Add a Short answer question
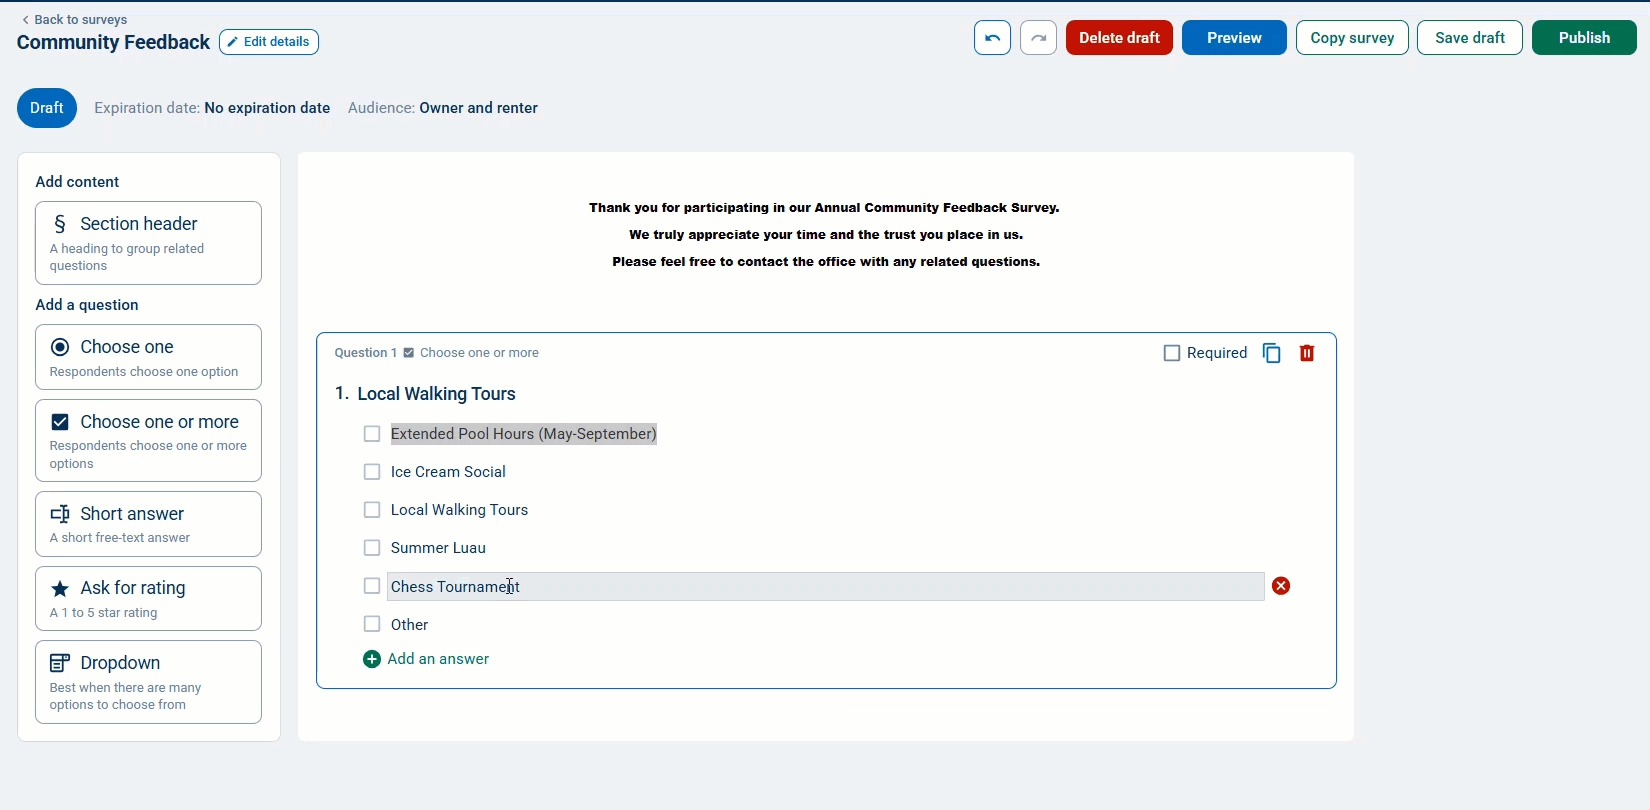The height and width of the screenshot is (810, 1650). (x=149, y=524)
